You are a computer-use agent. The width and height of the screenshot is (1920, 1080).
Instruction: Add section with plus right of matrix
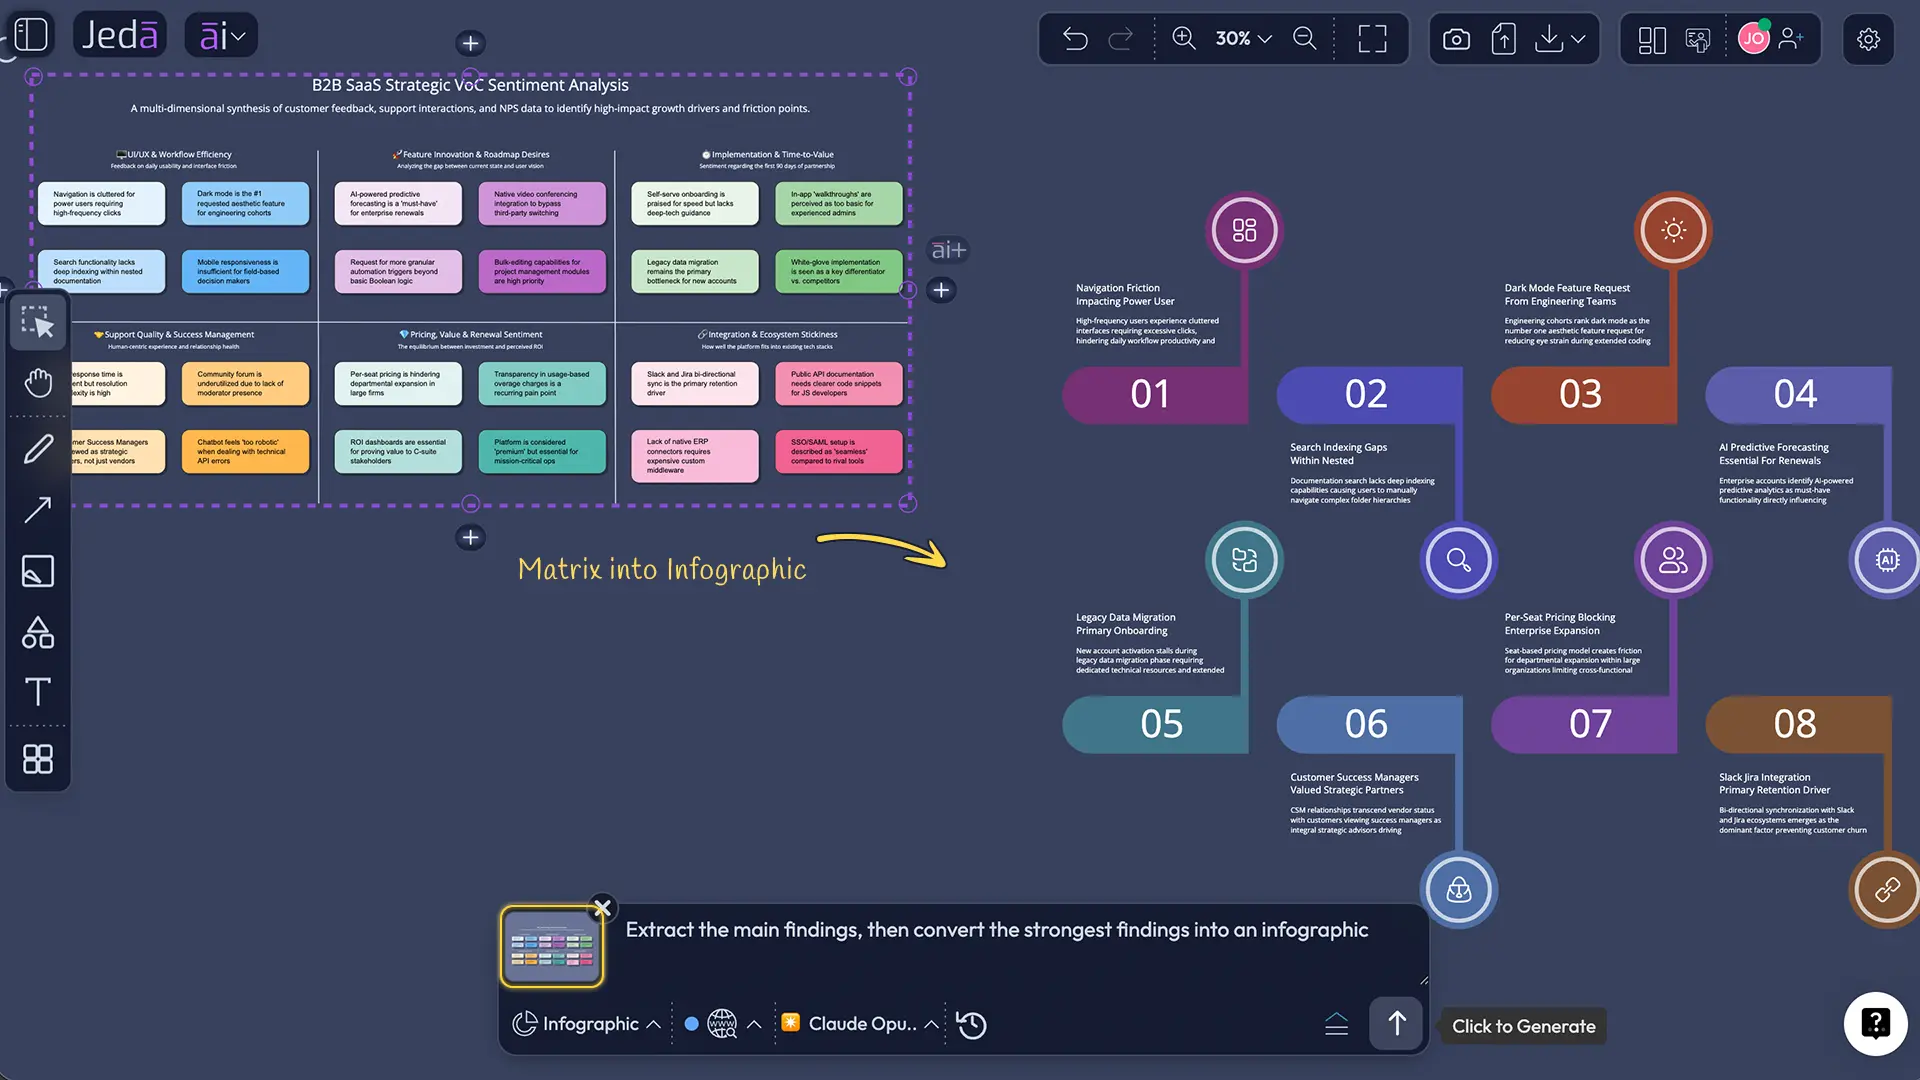(941, 290)
